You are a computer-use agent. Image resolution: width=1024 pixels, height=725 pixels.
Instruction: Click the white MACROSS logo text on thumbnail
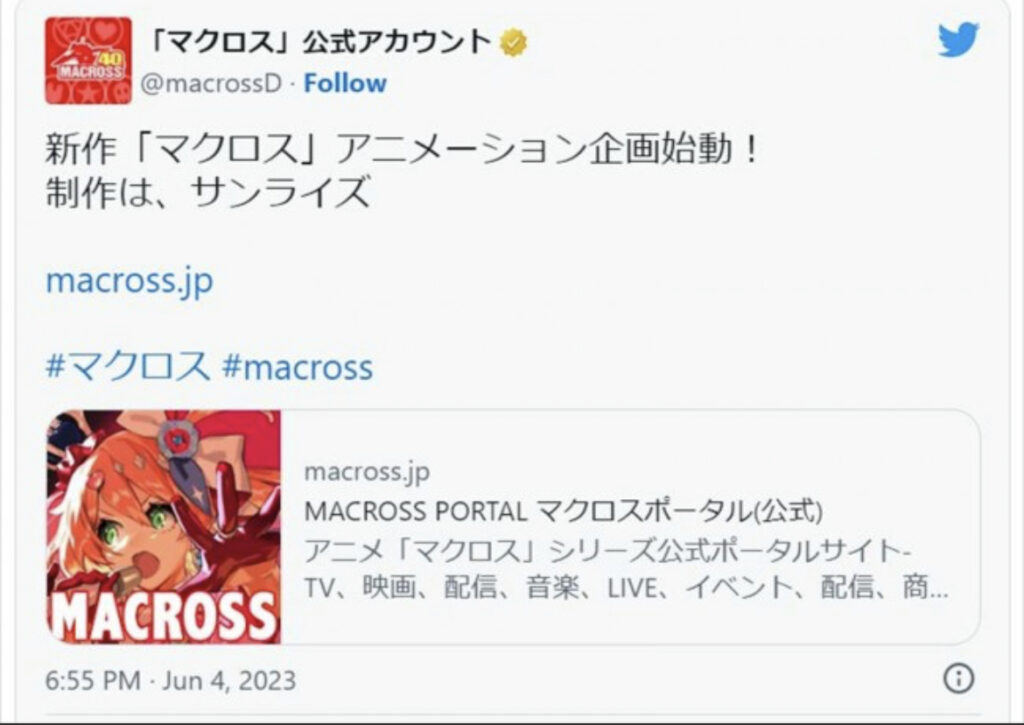click(164, 615)
